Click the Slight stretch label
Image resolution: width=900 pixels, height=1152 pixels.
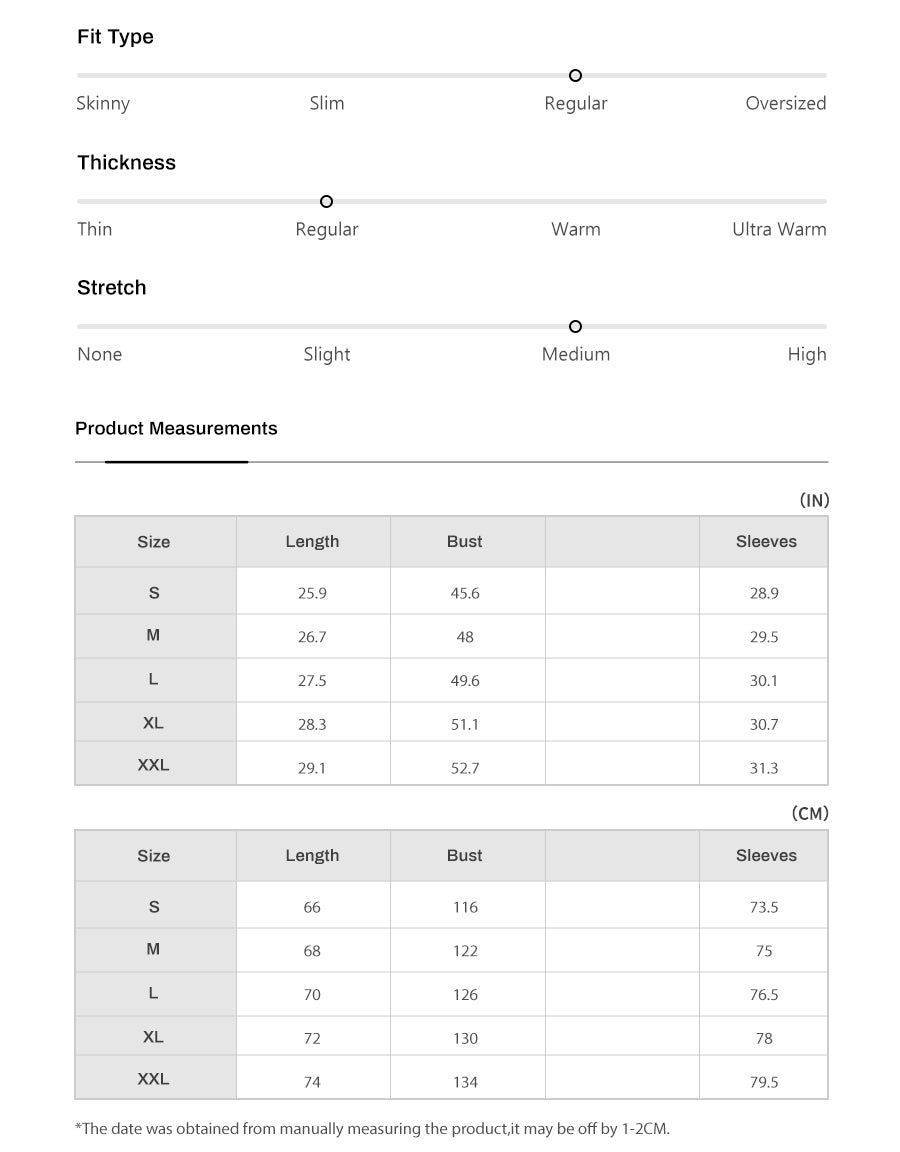[x=327, y=354]
